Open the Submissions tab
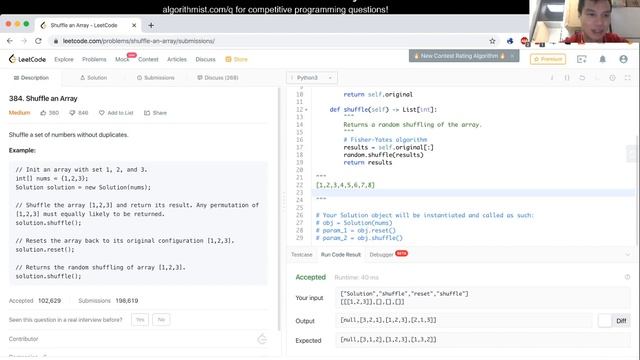The image size is (640, 360). pos(156,78)
